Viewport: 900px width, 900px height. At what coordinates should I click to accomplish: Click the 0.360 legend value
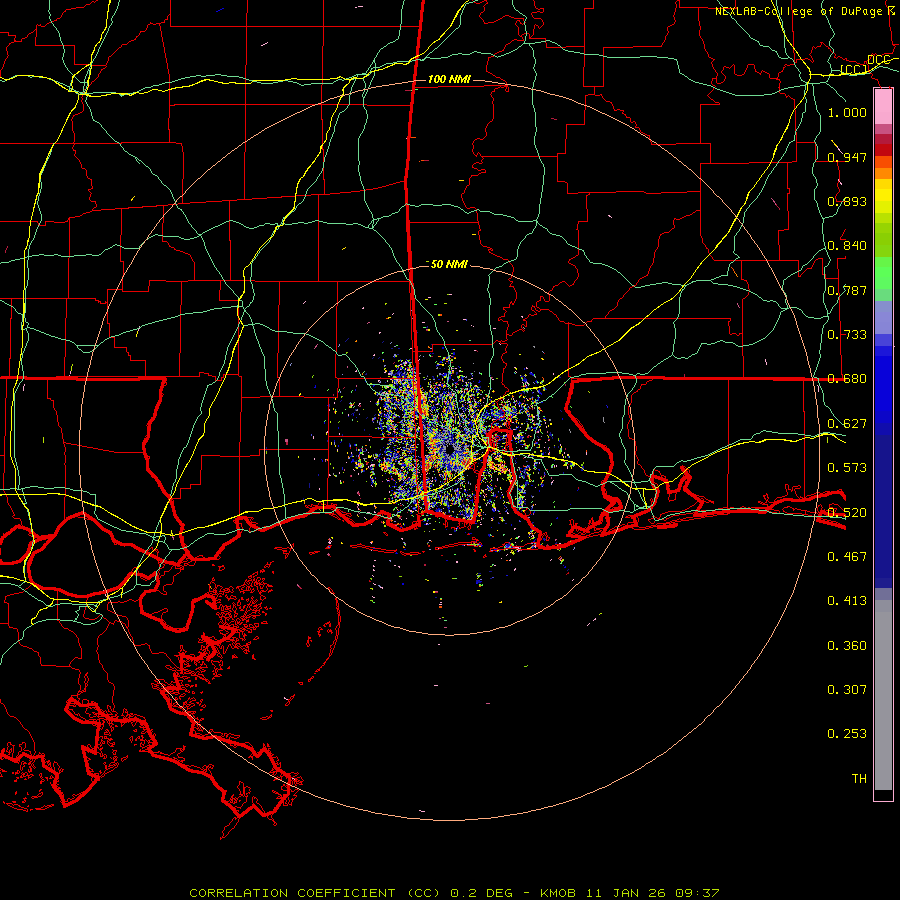847,646
